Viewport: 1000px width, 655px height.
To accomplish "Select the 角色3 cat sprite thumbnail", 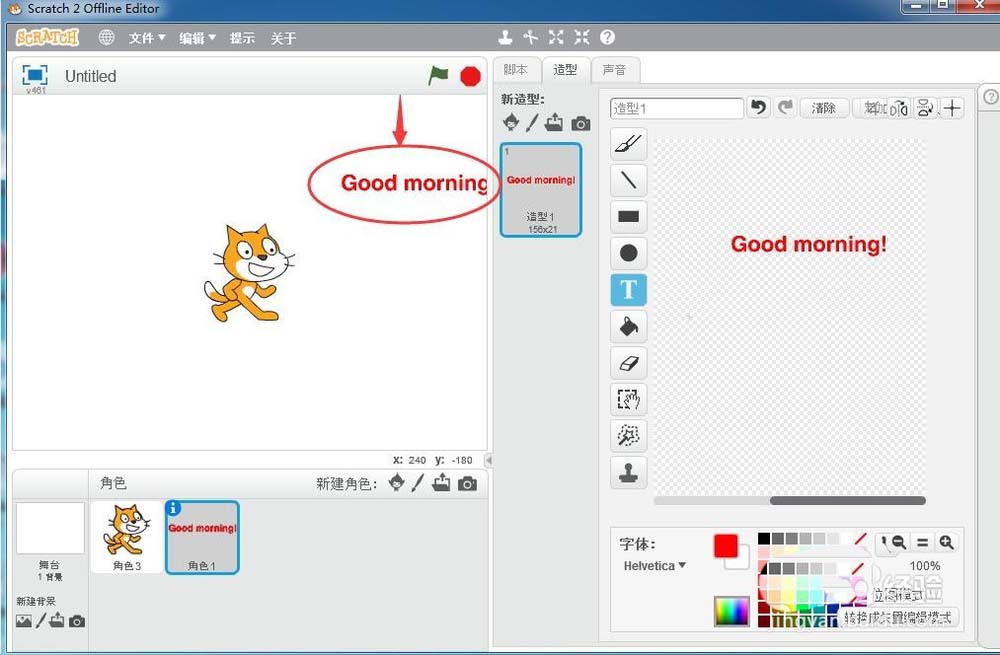I will (x=127, y=537).
